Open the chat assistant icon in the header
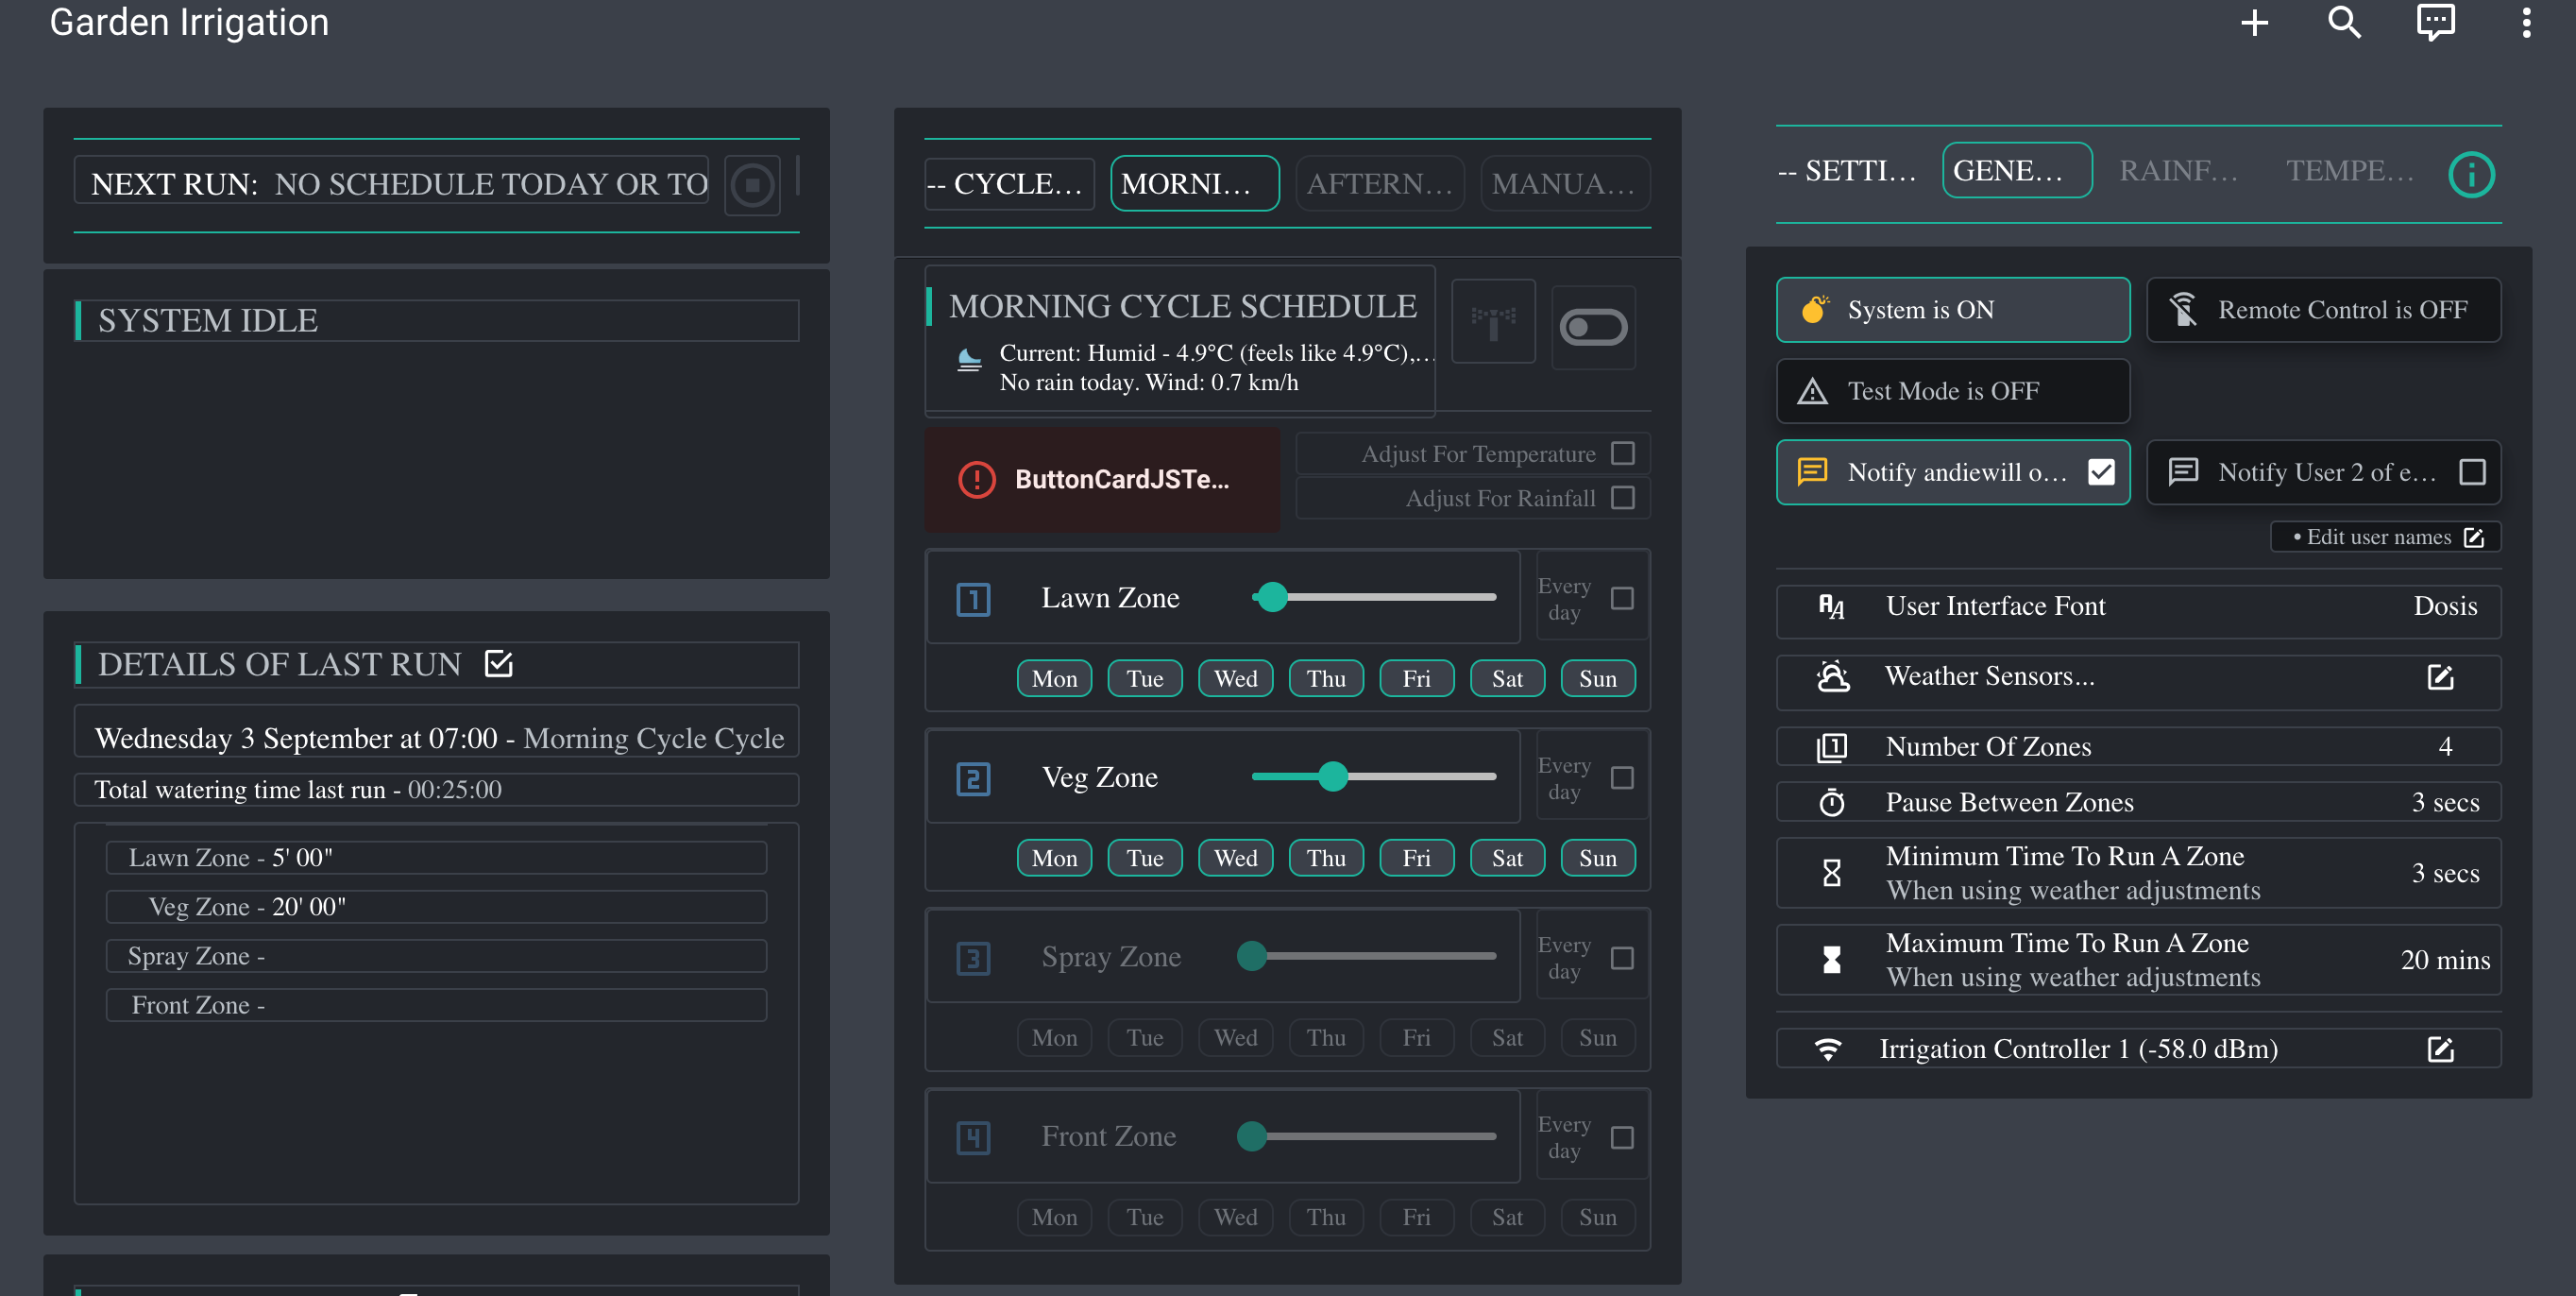The image size is (2576, 1296). [2435, 23]
